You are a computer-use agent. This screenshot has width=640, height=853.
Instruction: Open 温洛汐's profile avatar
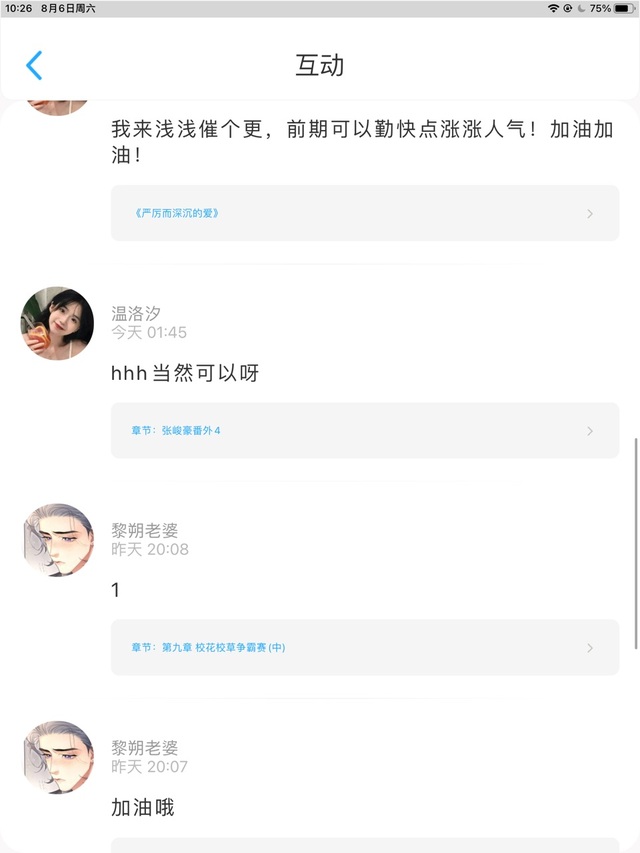click(57, 324)
